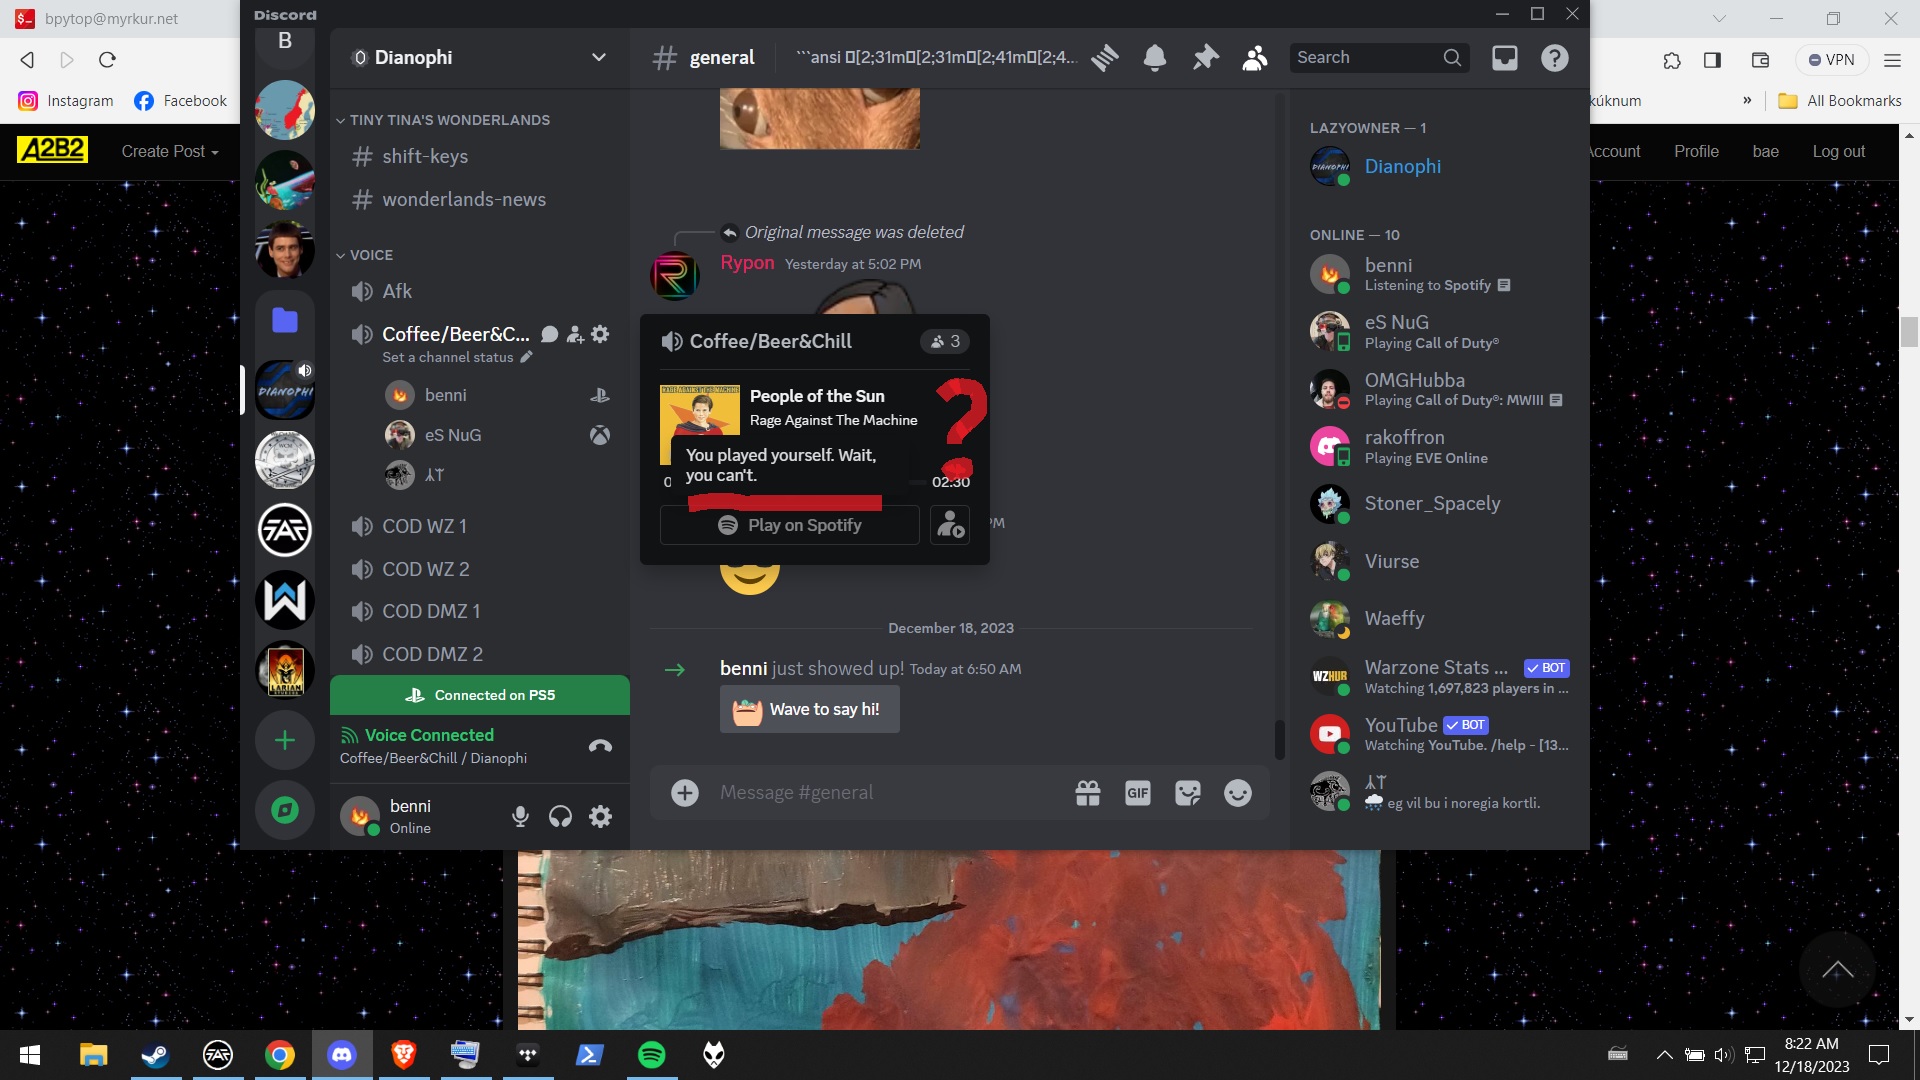Select OMGHubba in member list
This screenshot has height=1080, width=1920.
[1438, 389]
